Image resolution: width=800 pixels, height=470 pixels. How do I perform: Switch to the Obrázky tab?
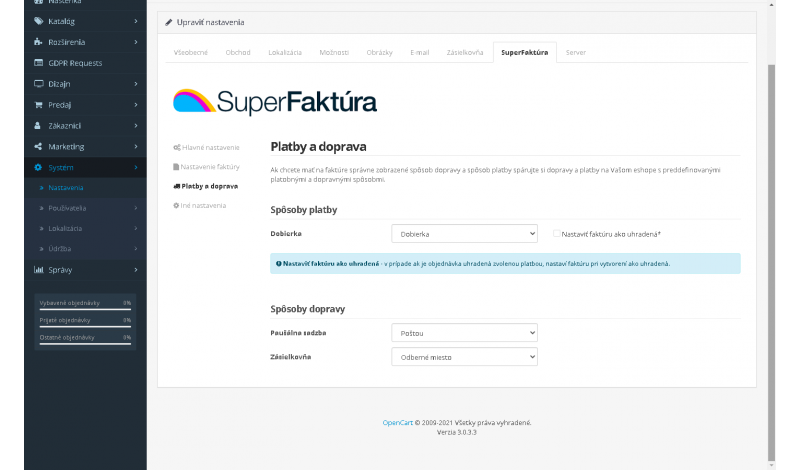[380, 53]
